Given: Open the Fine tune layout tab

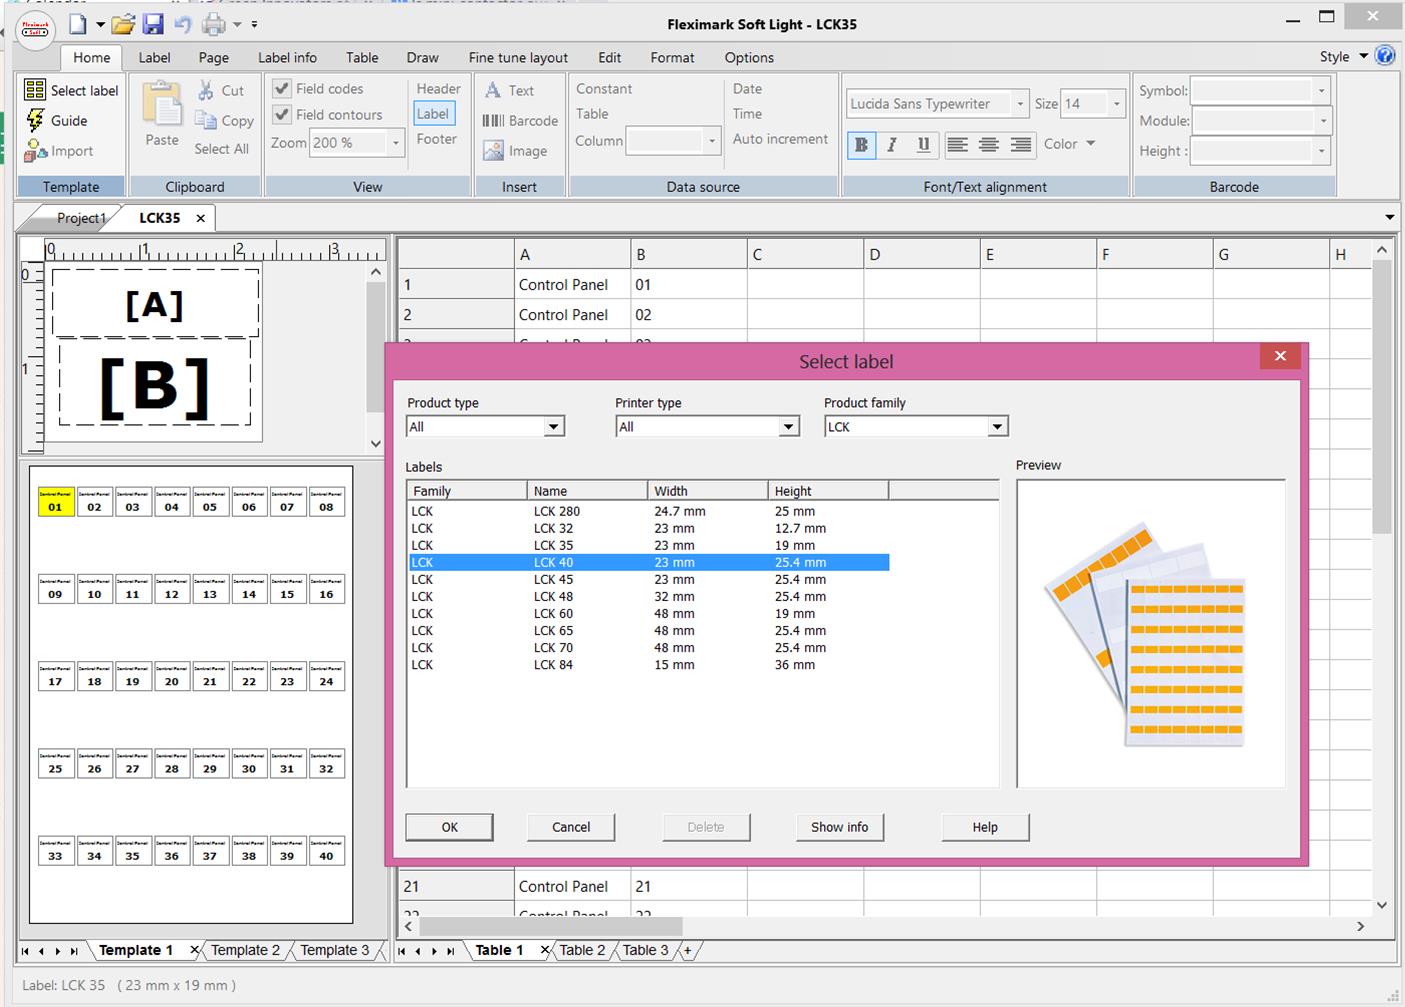Looking at the screenshot, I should [518, 58].
